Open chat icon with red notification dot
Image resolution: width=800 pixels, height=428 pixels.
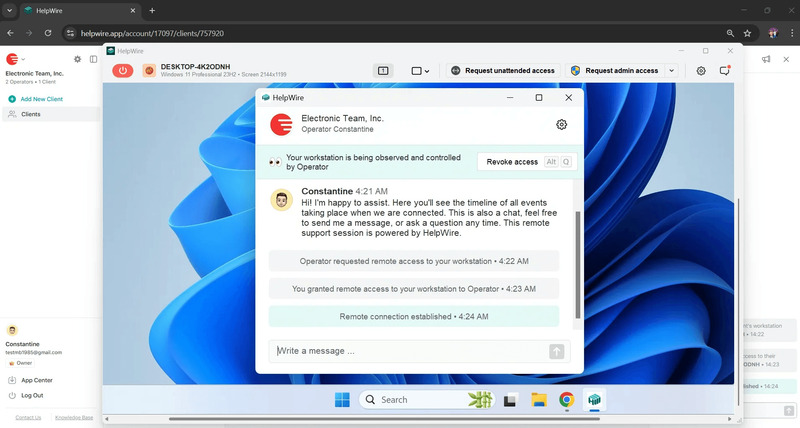724,70
